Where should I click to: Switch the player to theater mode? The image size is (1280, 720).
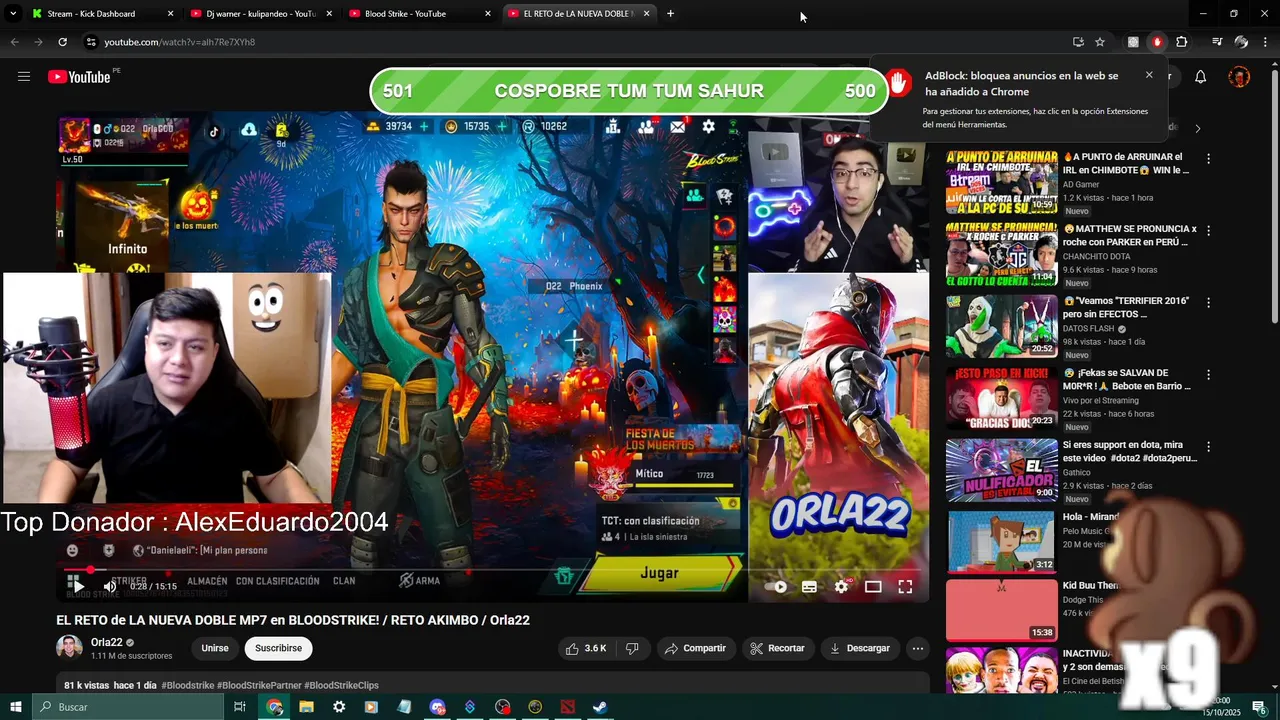(x=873, y=587)
